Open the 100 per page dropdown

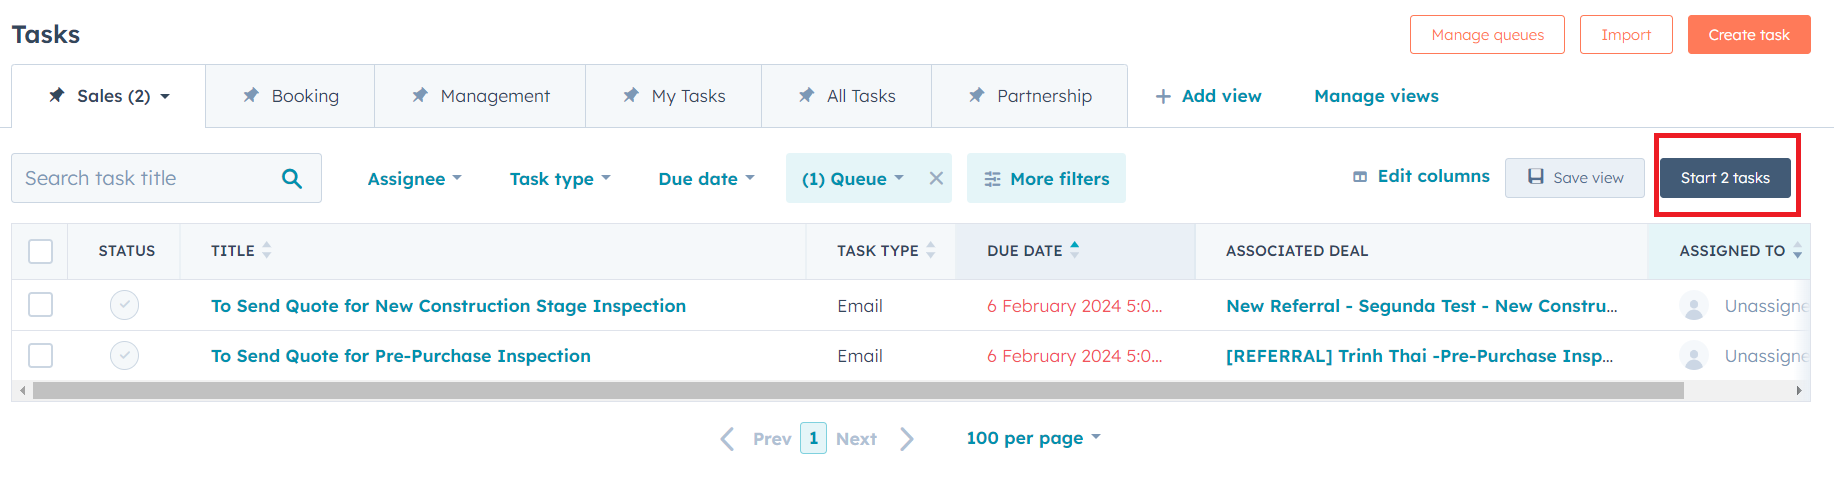pyautogui.click(x=1033, y=438)
